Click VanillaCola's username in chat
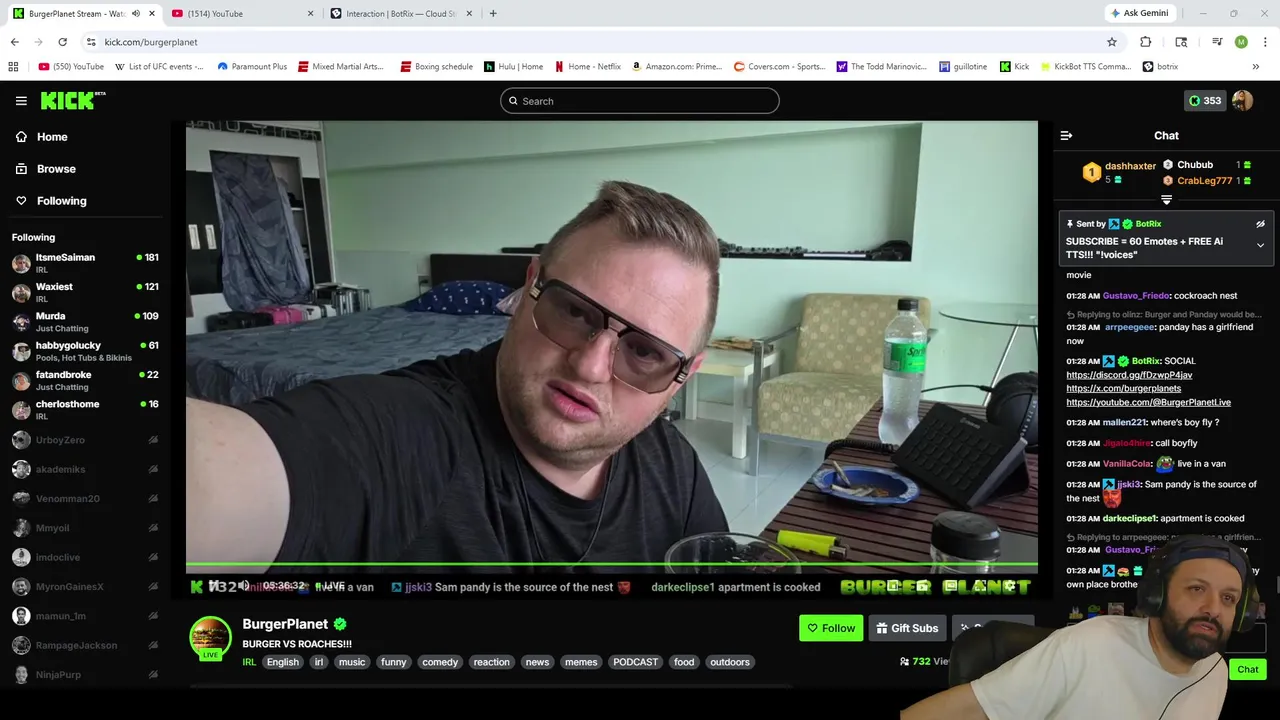The width and height of the screenshot is (1280, 720). (1128, 464)
